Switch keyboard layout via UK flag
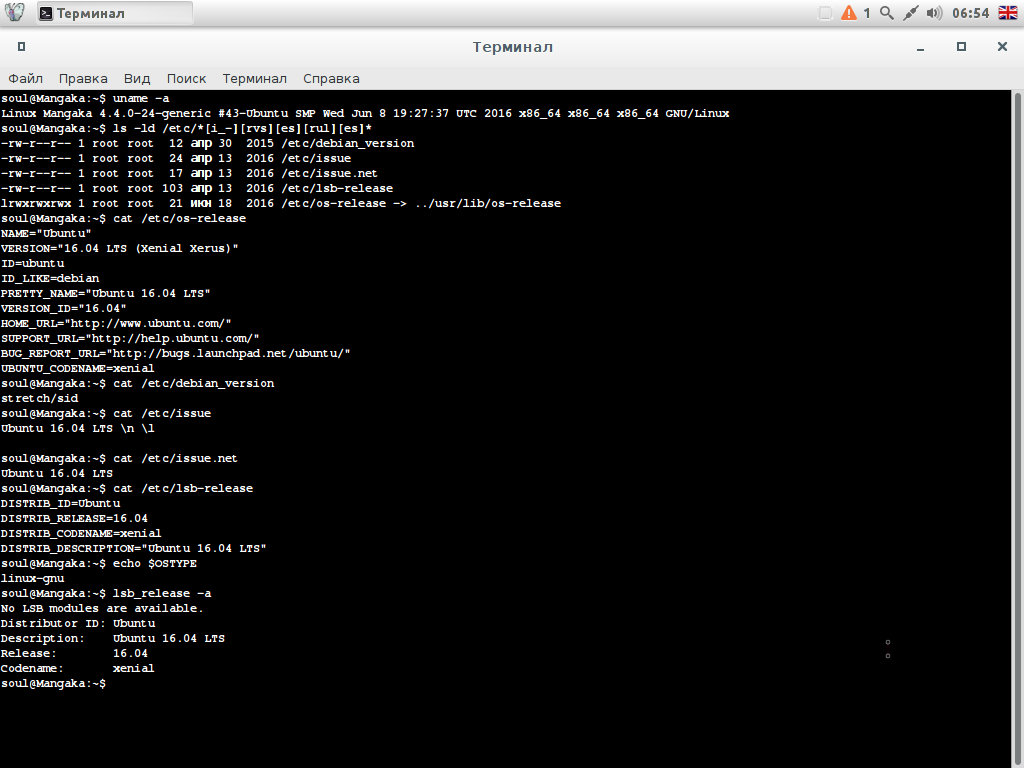 [x=1008, y=13]
